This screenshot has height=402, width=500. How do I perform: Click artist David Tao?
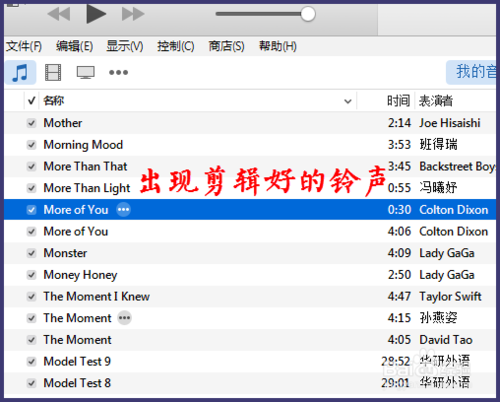446,340
